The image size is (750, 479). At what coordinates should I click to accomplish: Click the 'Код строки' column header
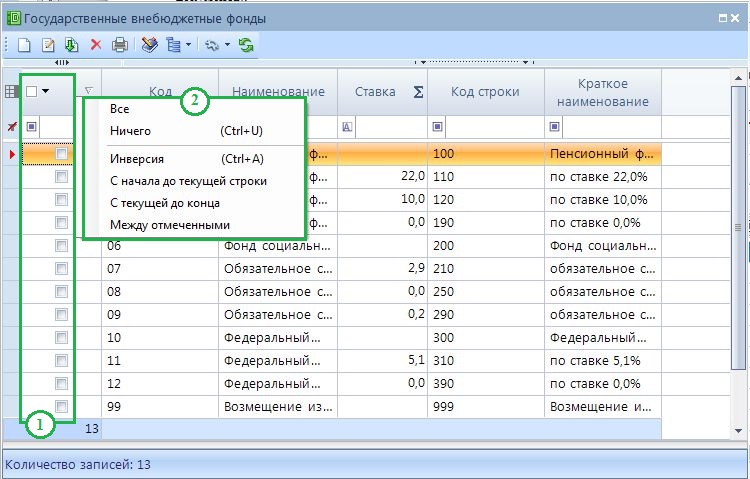click(x=485, y=92)
